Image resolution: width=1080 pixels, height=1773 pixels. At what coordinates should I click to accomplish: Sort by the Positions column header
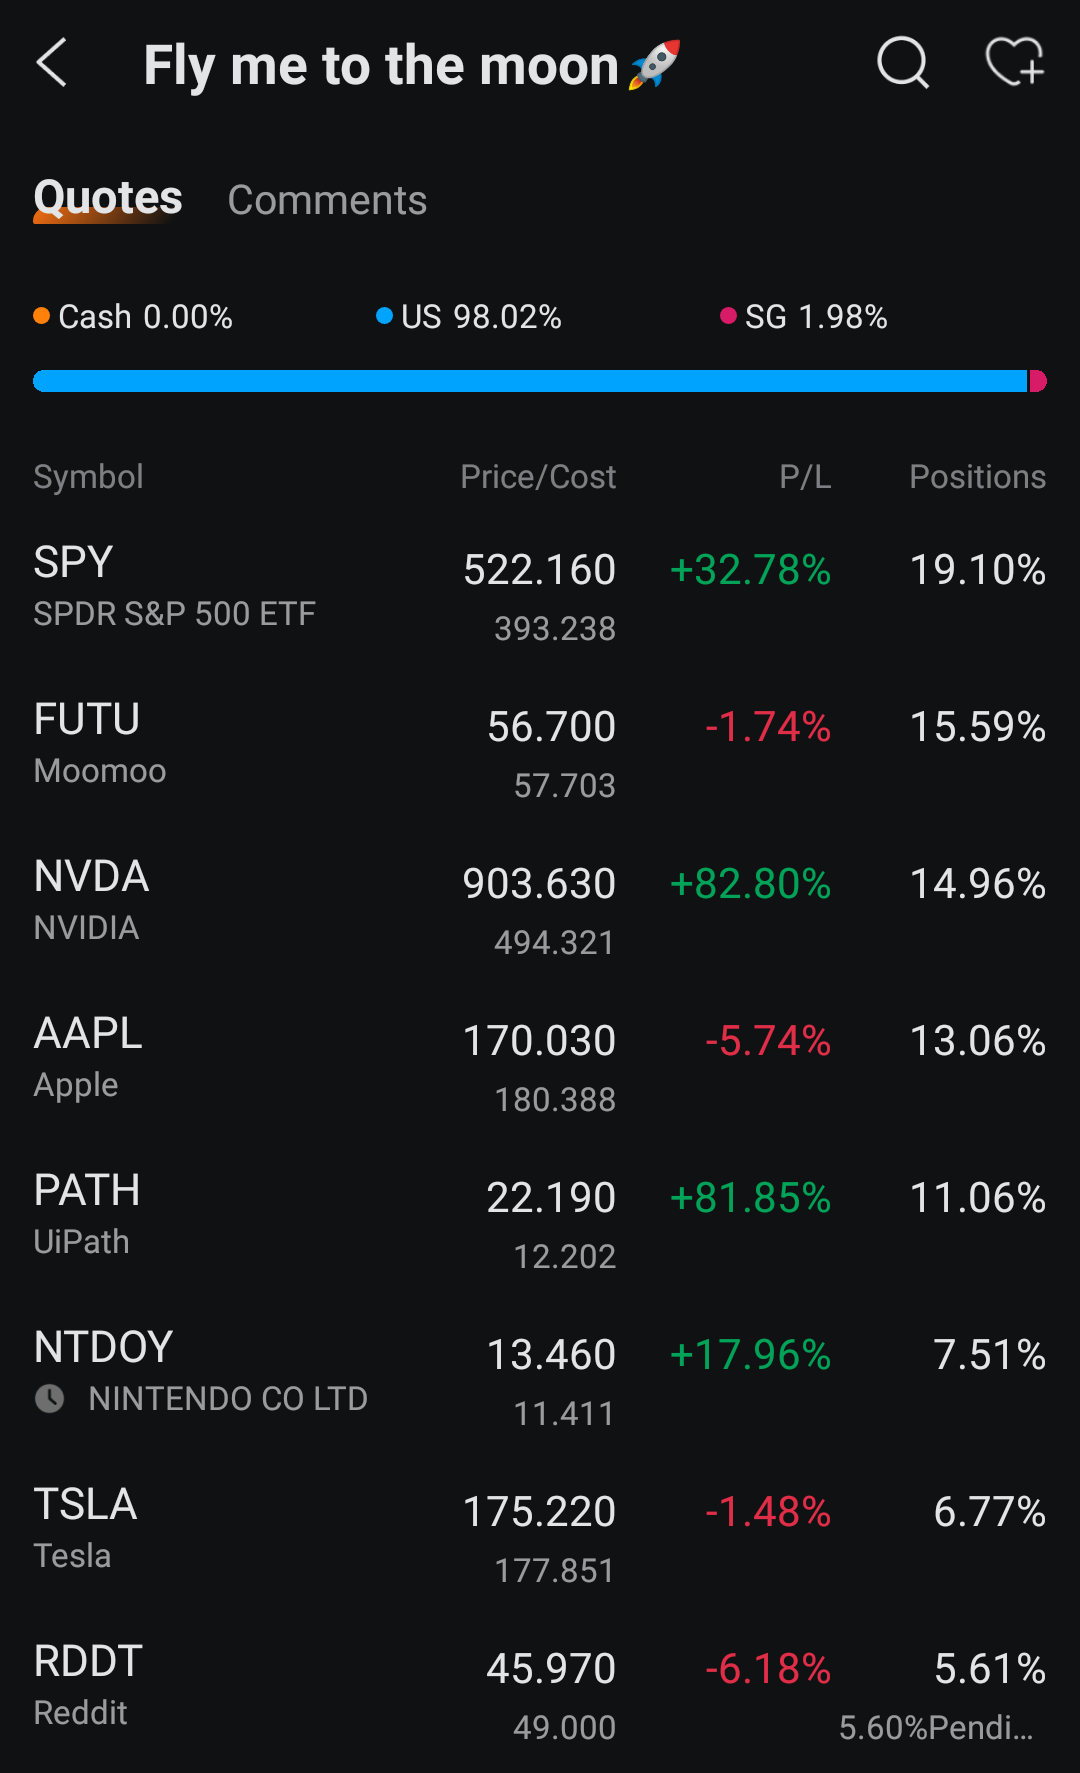[977, 477]
